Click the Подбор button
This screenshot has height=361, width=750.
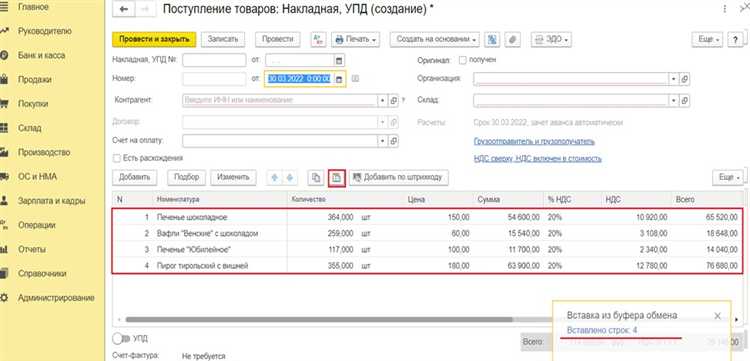pos(187,177)
